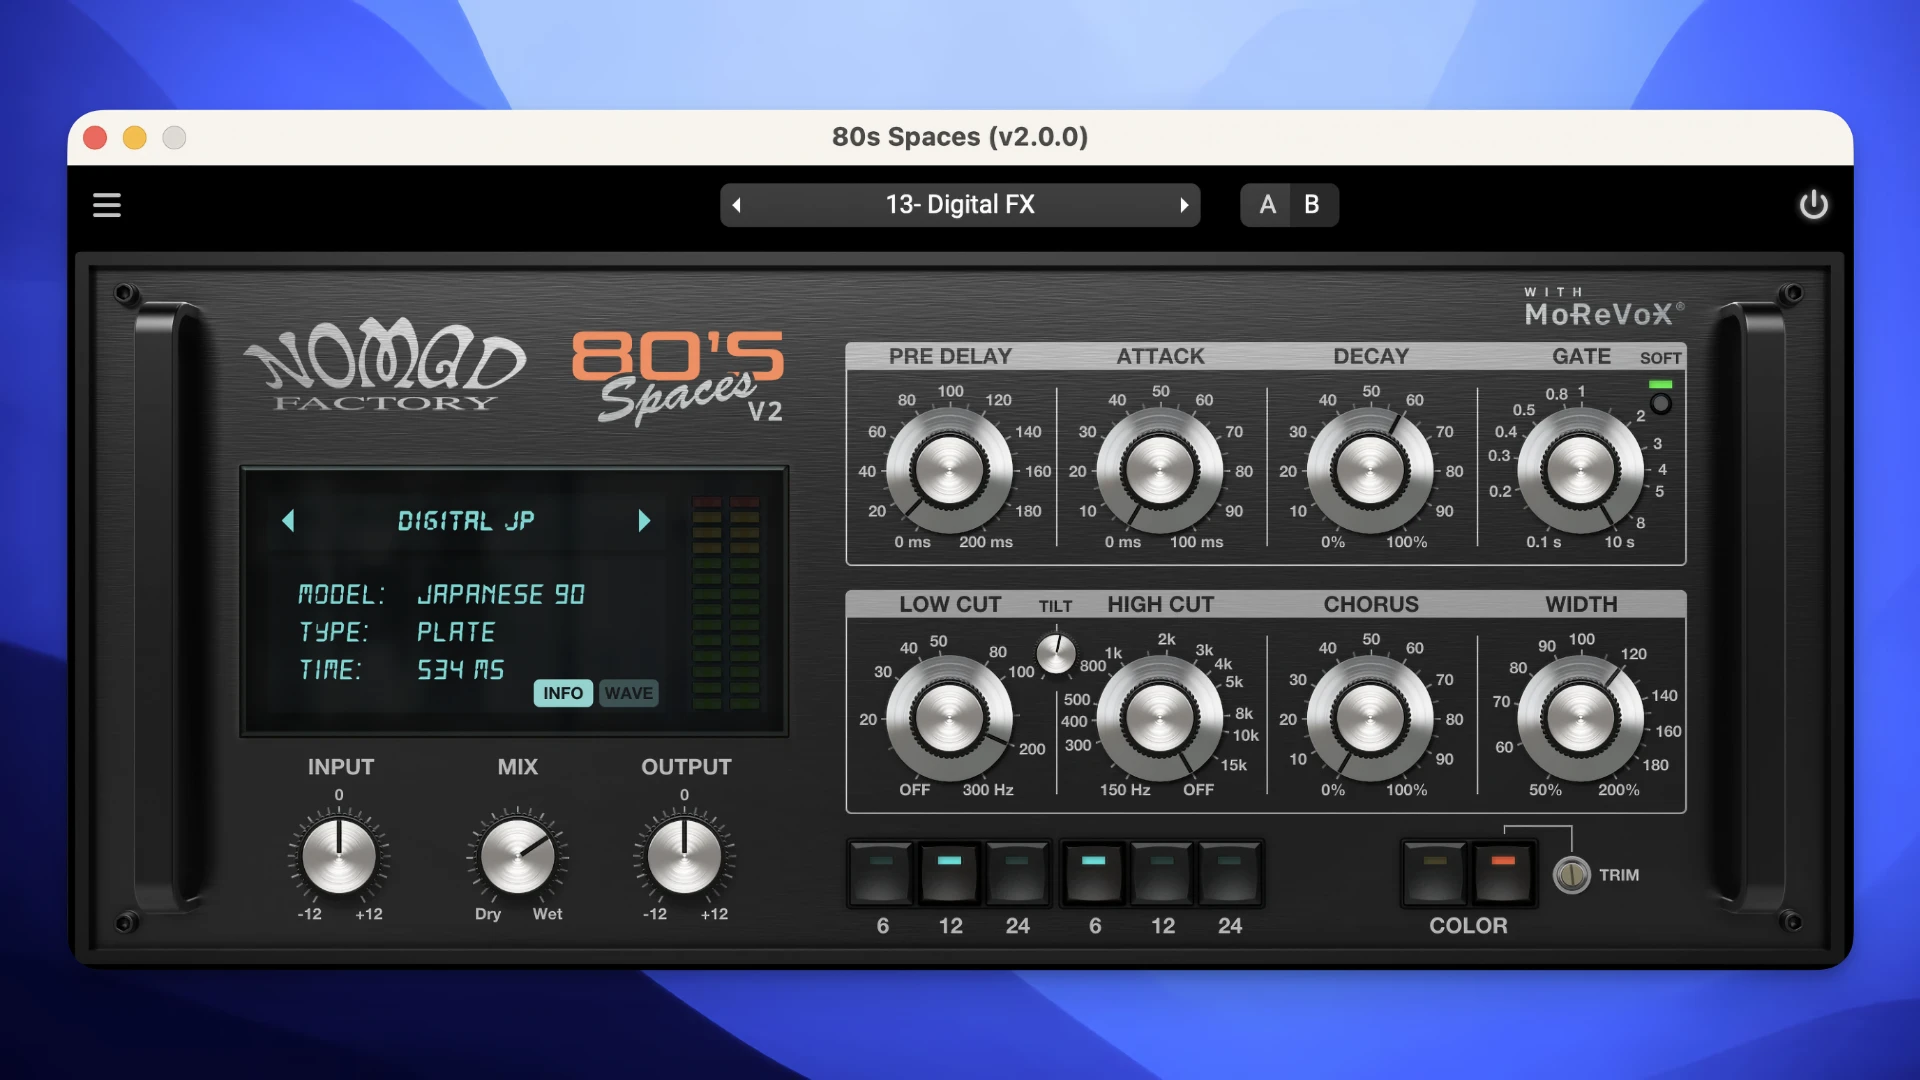Toggle the red-lit COLOR button

(1503, 873)
